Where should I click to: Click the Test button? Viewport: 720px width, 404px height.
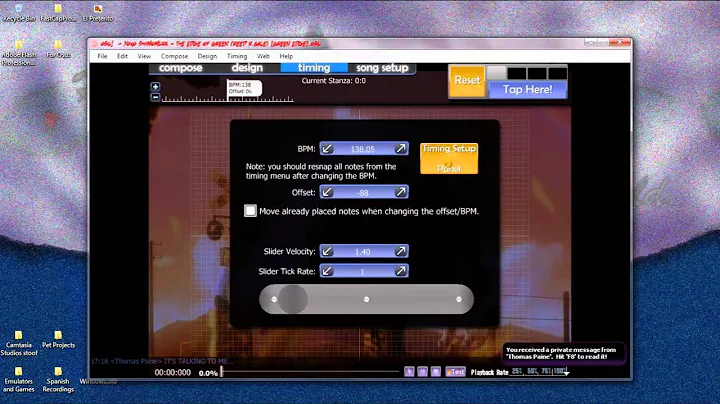point(456,371)
